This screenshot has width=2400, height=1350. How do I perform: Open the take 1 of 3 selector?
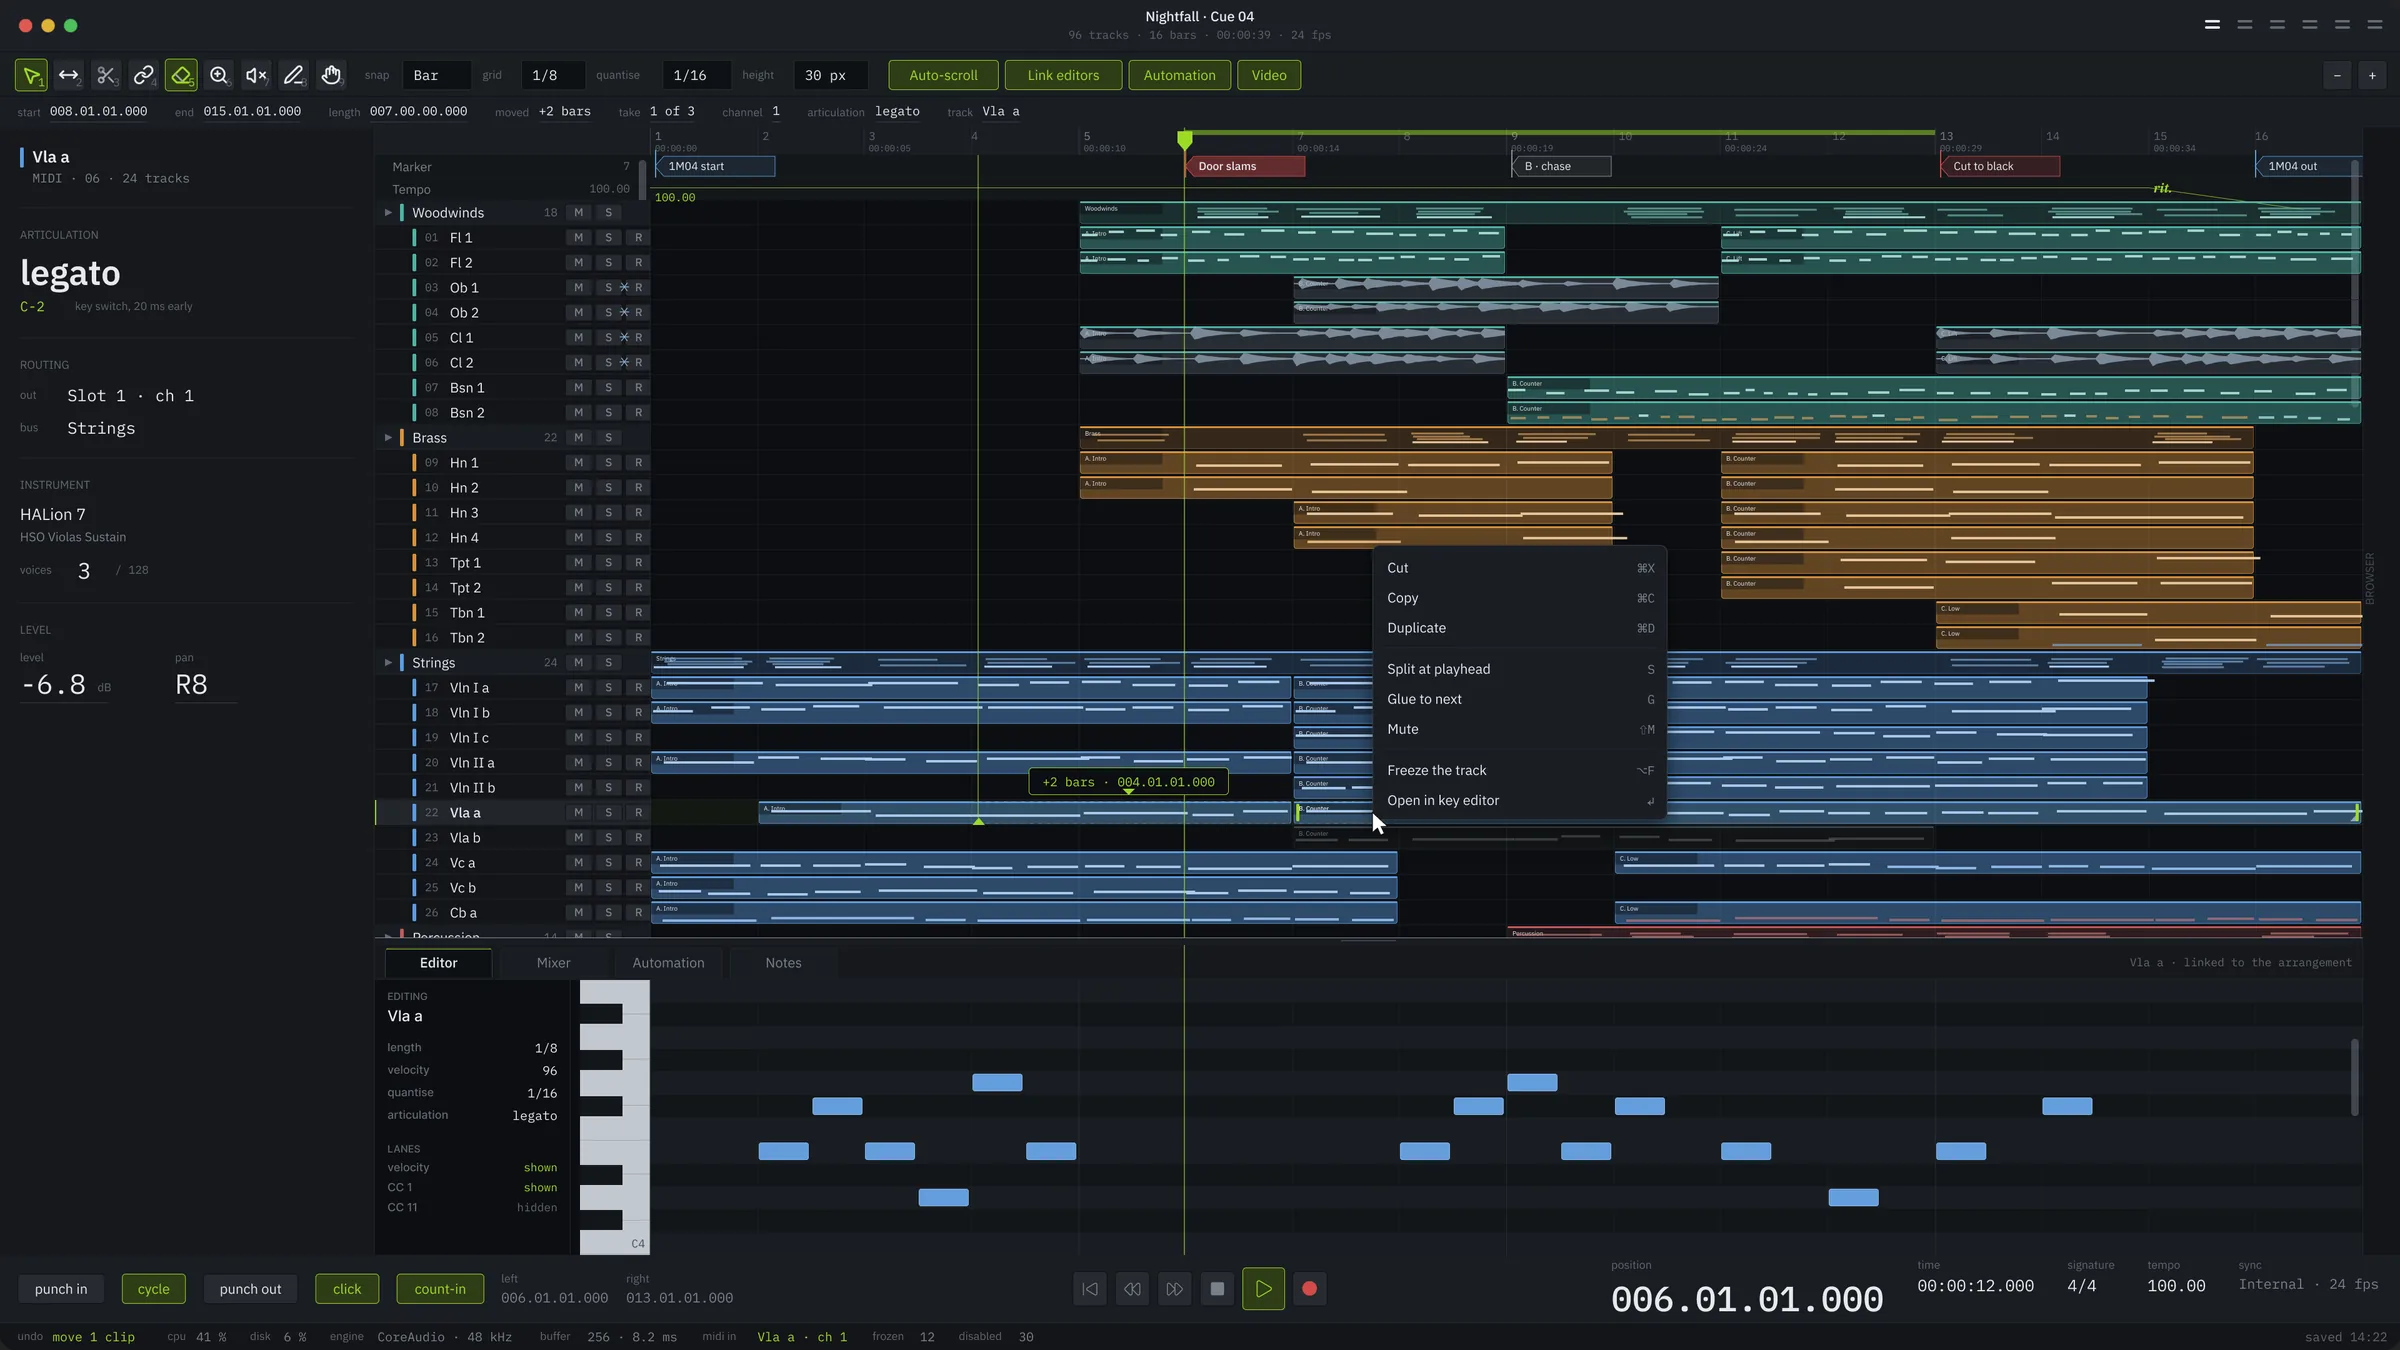click(x=672, y=111)
